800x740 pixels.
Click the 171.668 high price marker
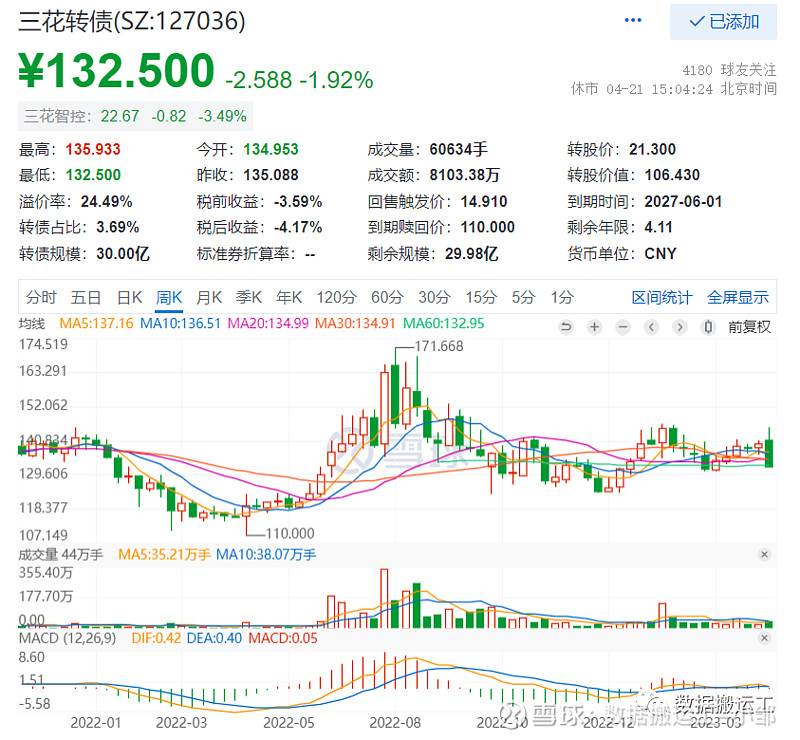(439, 347)
